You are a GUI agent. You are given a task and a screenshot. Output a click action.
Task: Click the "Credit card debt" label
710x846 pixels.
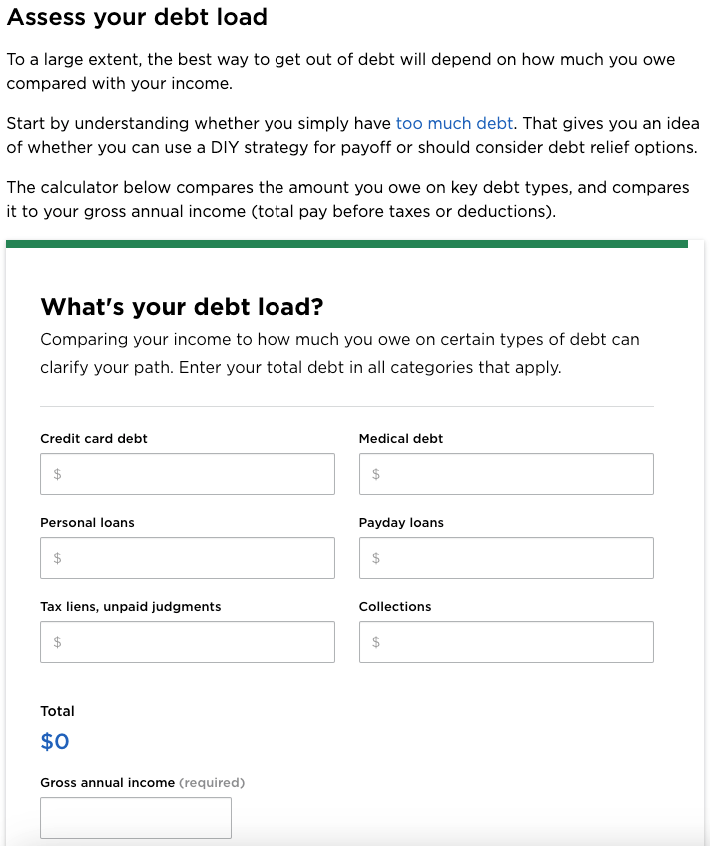pos(94,439)
